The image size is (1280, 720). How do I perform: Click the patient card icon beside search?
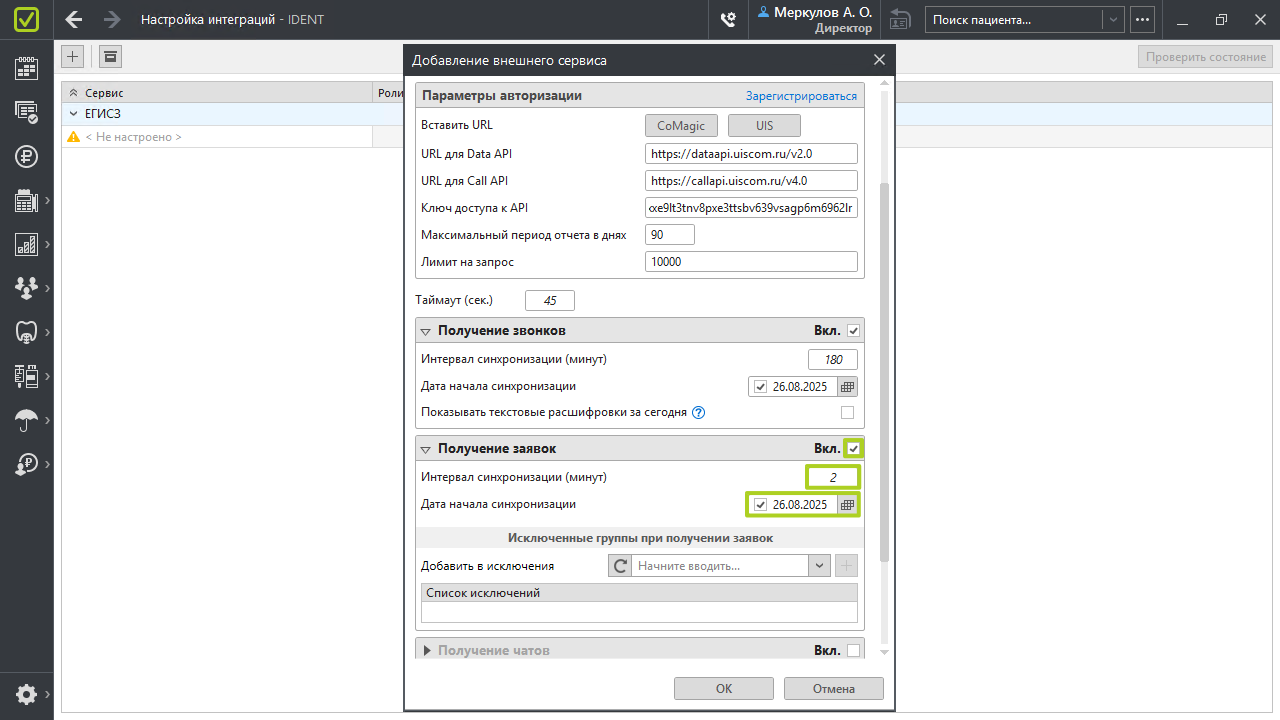pos(900,19)
